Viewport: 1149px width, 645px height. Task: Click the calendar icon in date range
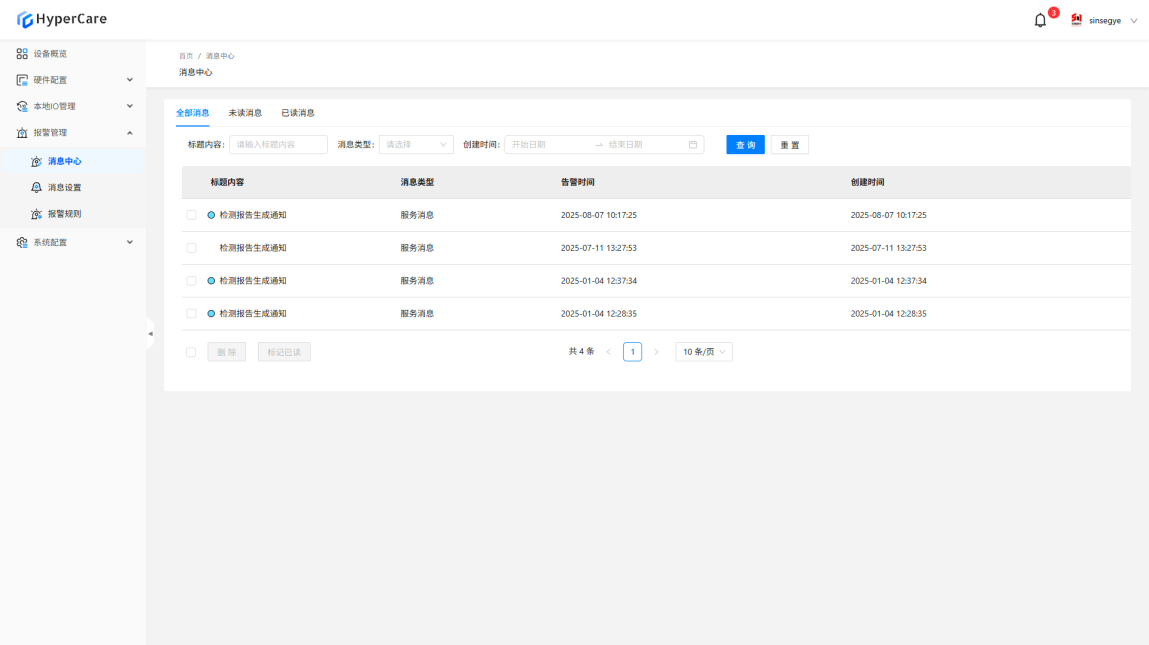point(693,145)
